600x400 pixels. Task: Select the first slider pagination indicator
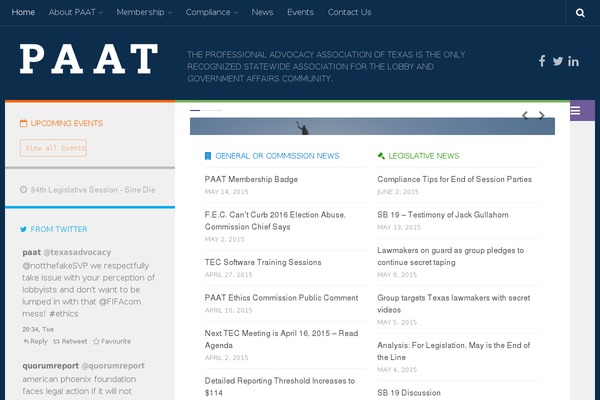point(195,110)
